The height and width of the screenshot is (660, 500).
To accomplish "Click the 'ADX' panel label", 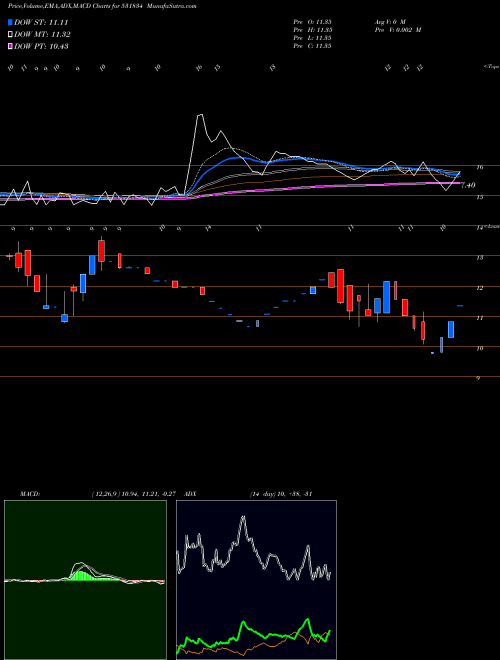I will point(190,493).
